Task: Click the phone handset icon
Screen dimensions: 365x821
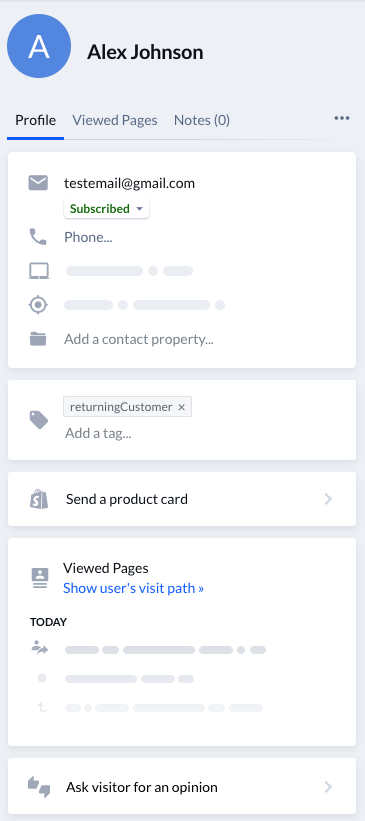Action: (38, 237)
